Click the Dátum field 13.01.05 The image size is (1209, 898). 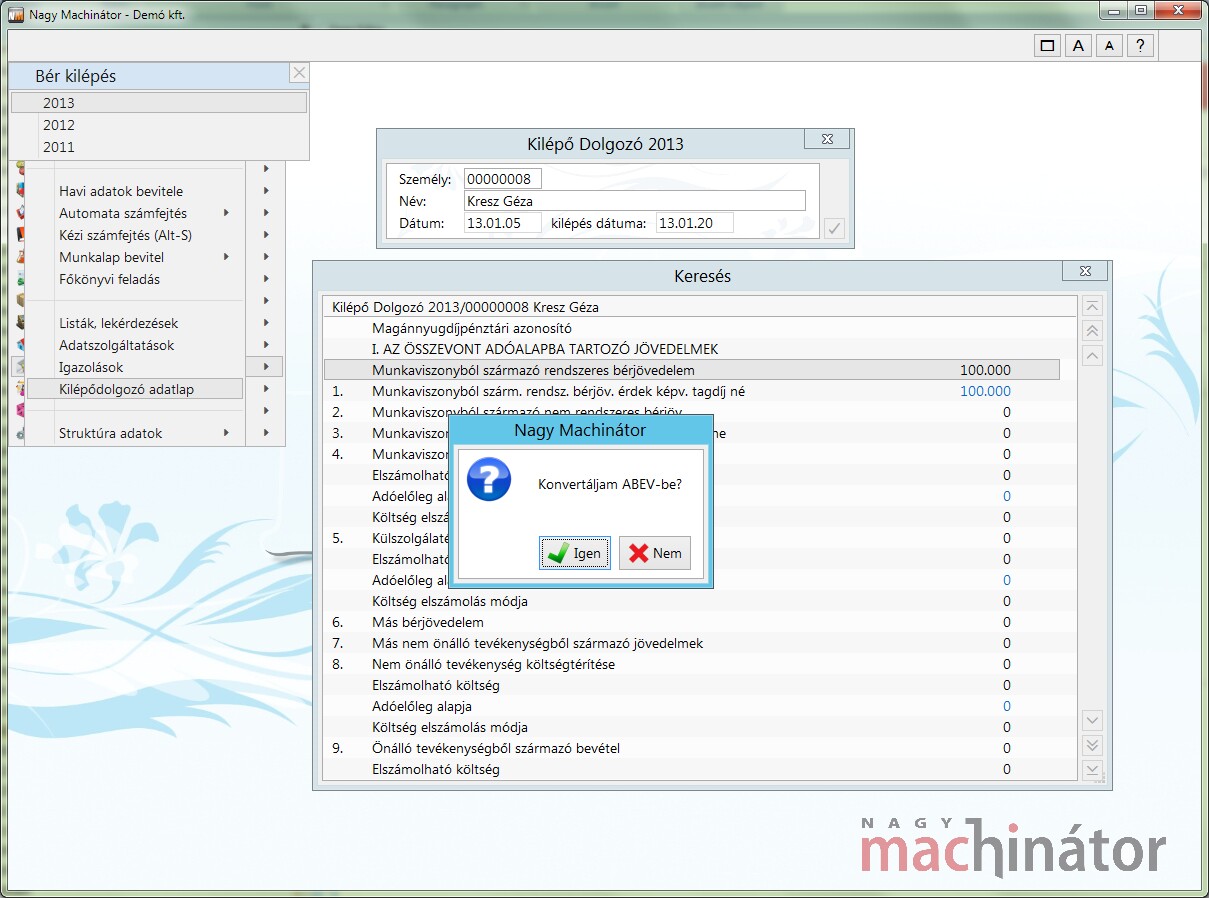pyautogui.click(x=503, y=223)
